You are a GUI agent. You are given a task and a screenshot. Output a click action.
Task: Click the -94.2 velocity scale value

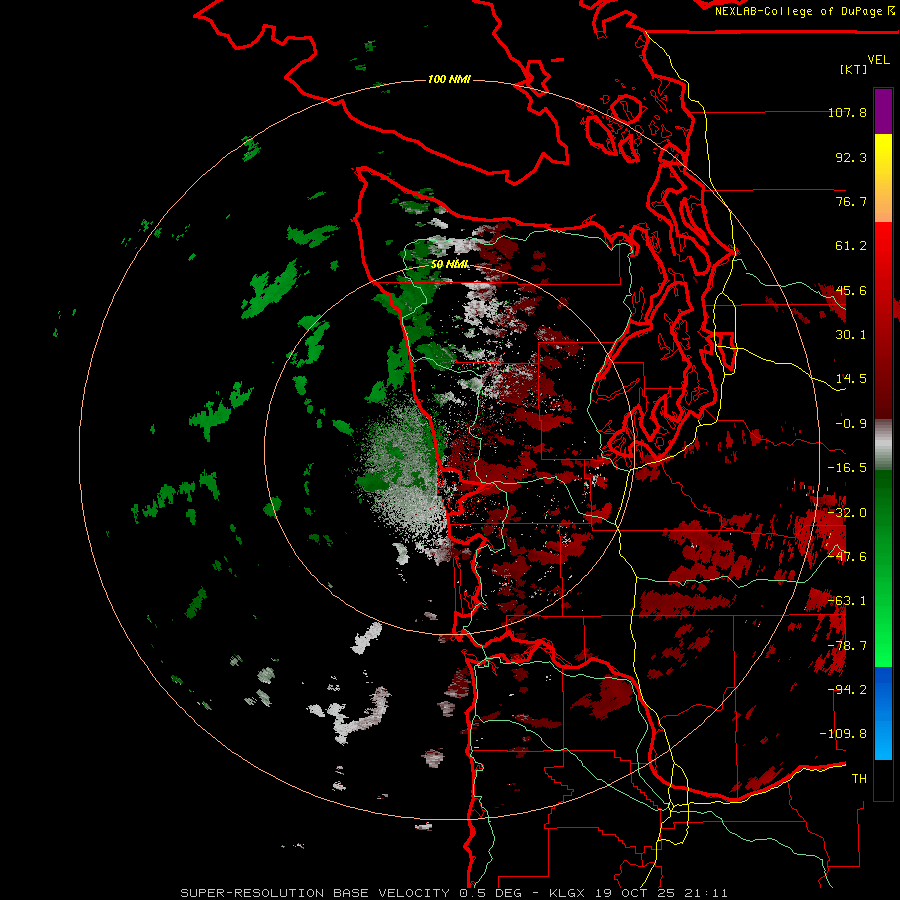click(x=847, y=690)
